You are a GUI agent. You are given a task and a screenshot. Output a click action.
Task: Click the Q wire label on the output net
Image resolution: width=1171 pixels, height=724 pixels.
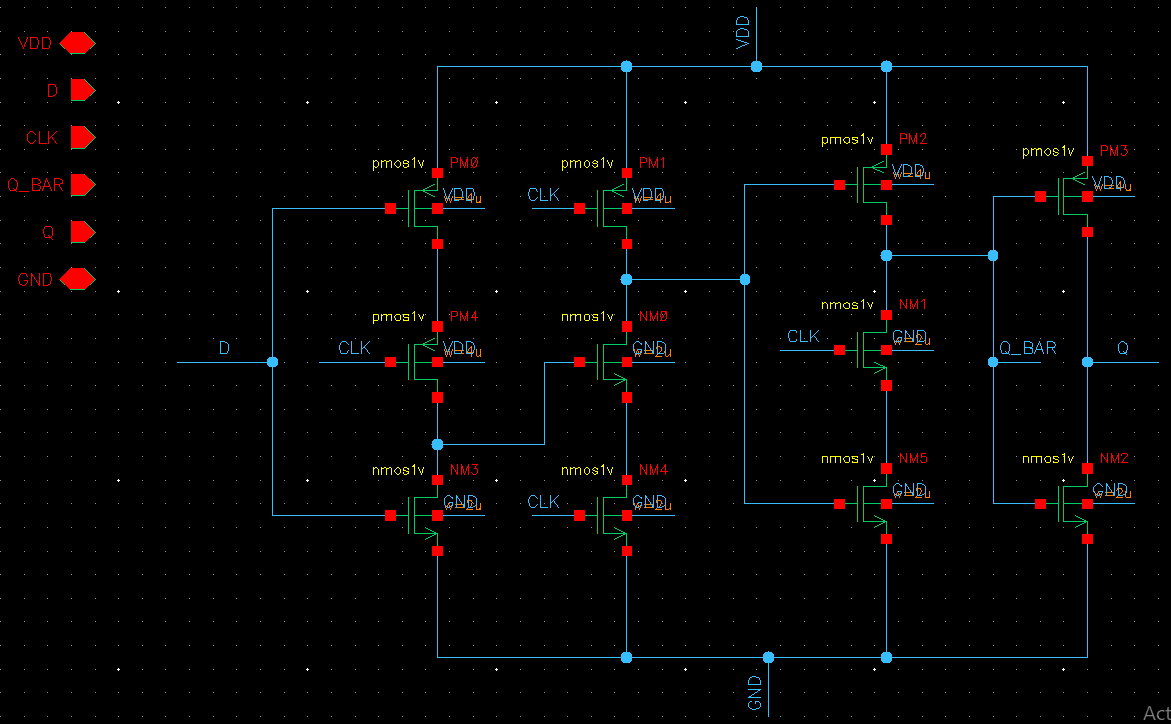1122,348
